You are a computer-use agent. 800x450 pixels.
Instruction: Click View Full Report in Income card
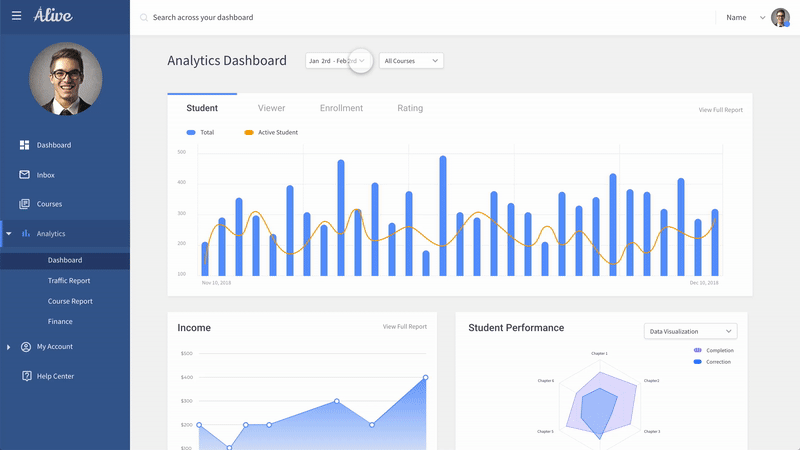click(x=405, y=327)
